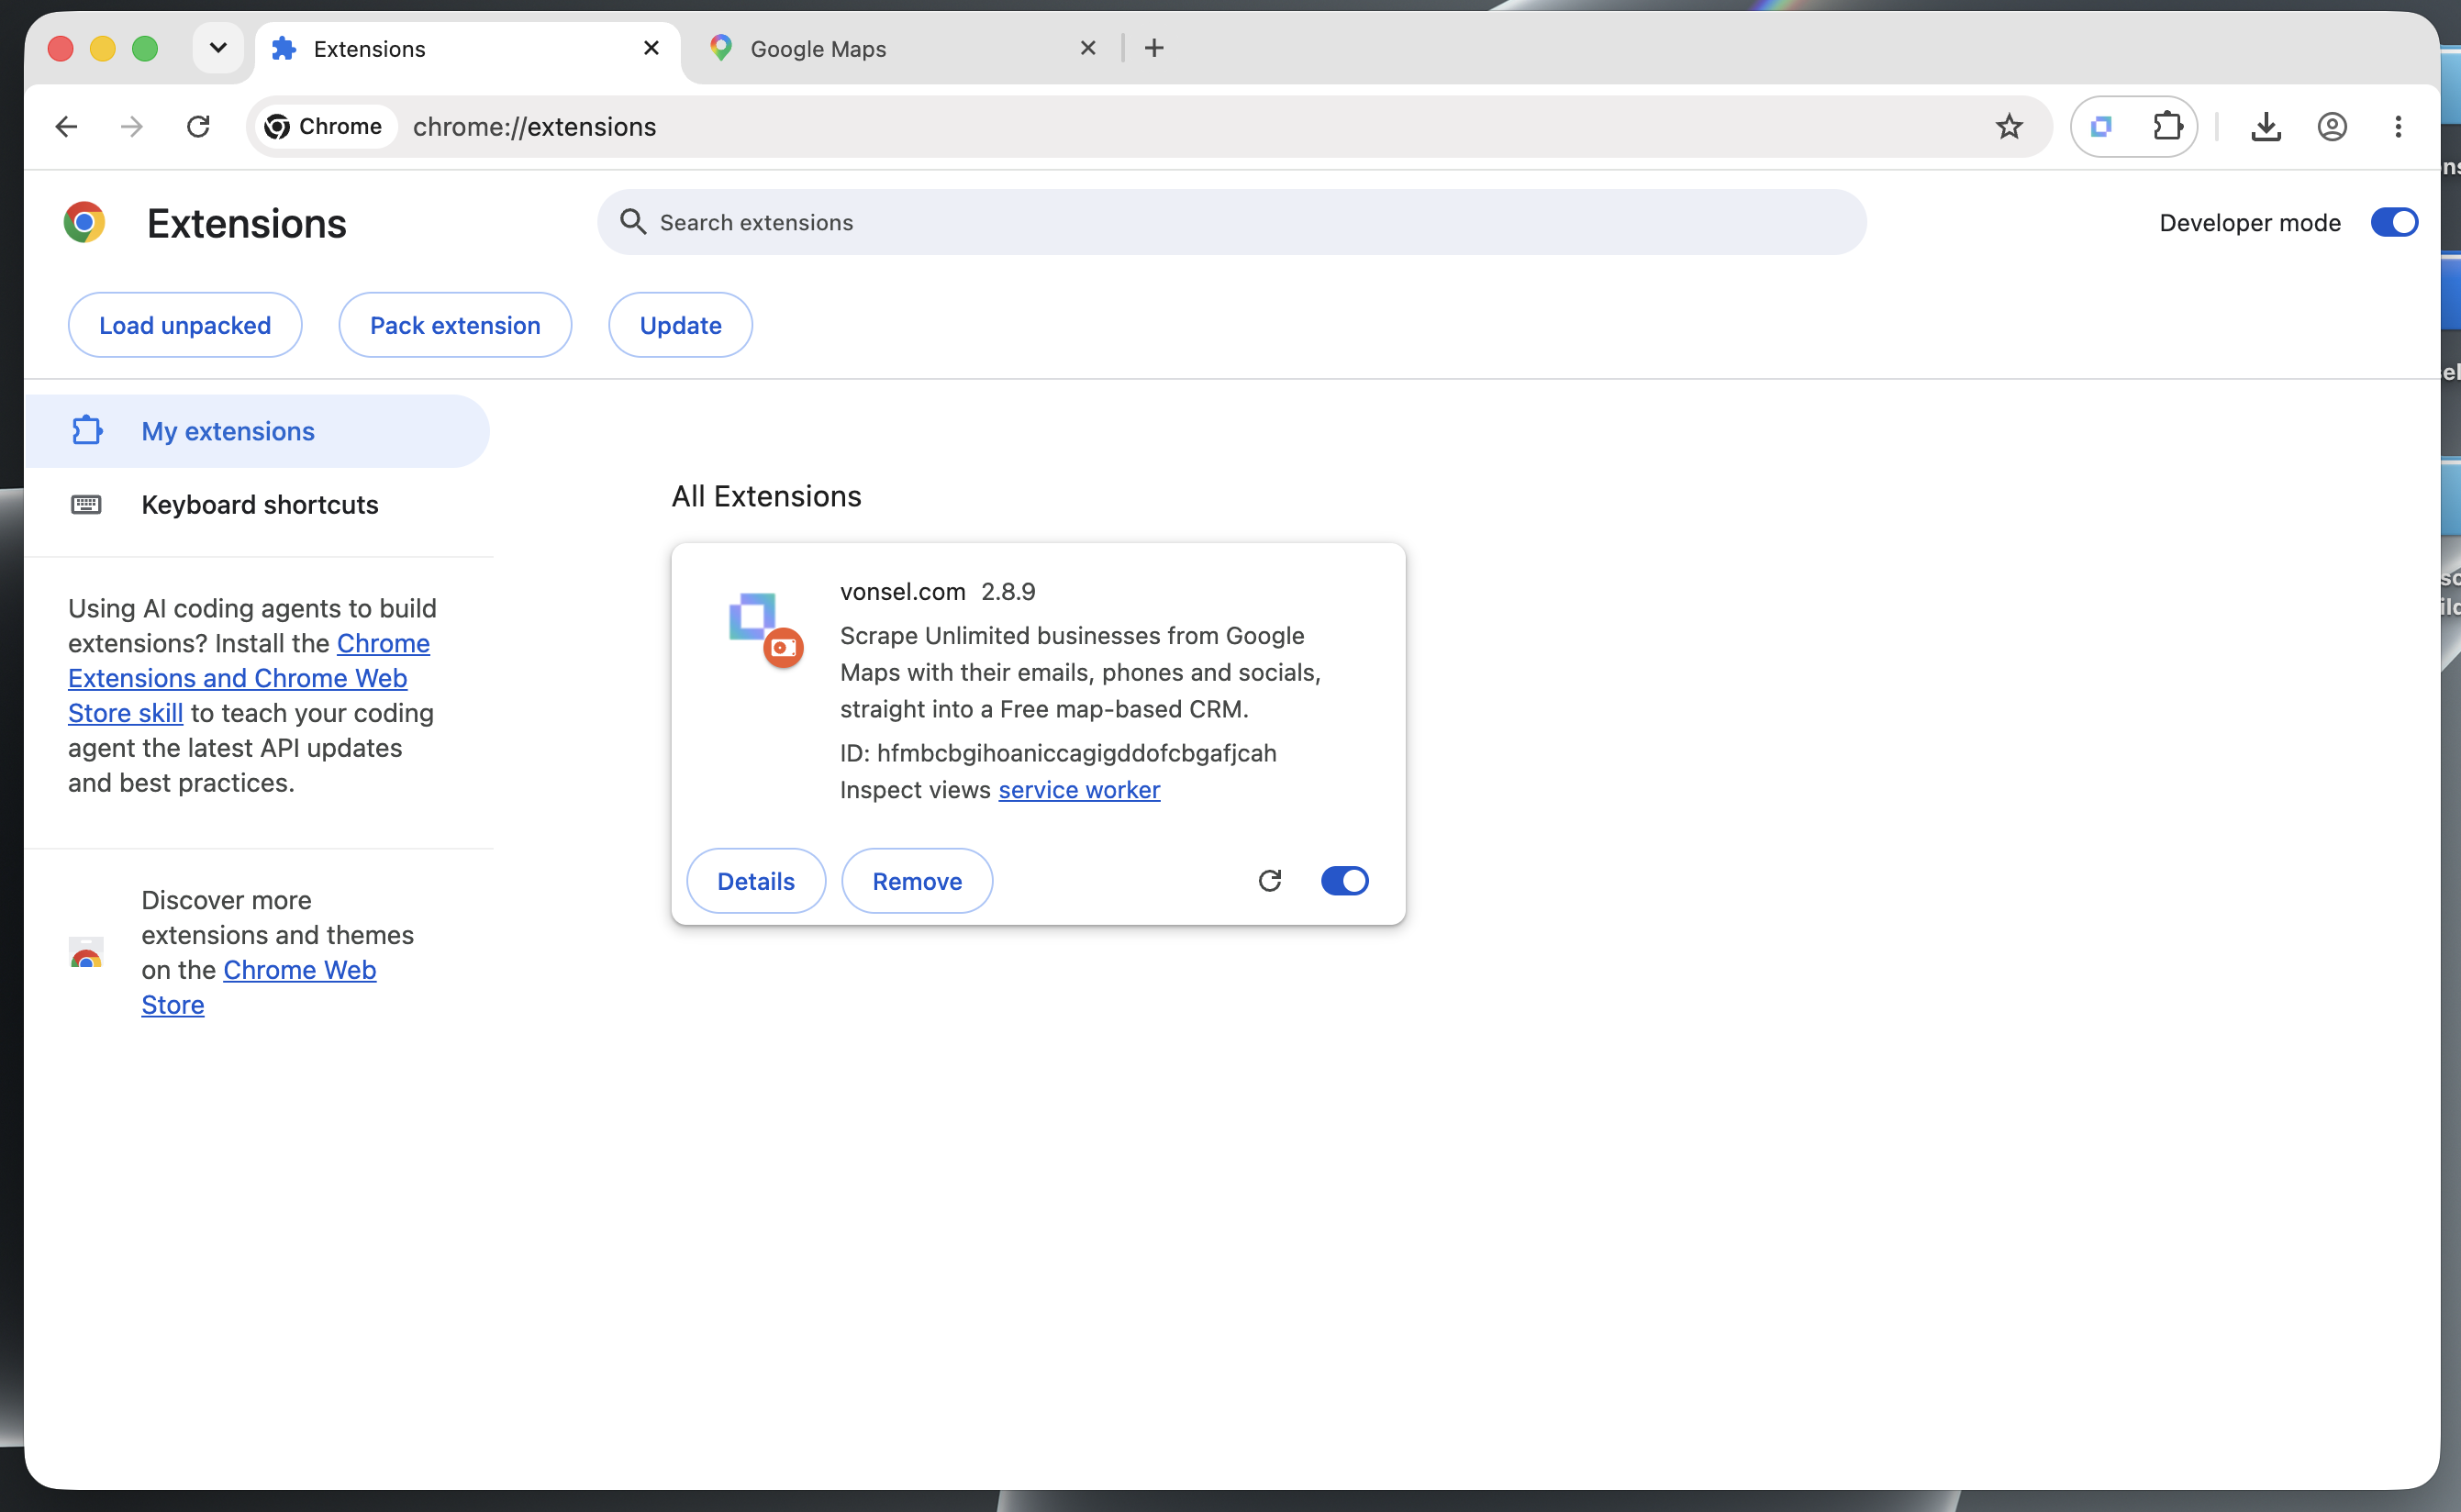Image resolution: width=2461 pixels, height=1512 pixels.
Task: Click the Chrome logo beside Extensions title
Action: pyautogui.click(x=84, y=222)
